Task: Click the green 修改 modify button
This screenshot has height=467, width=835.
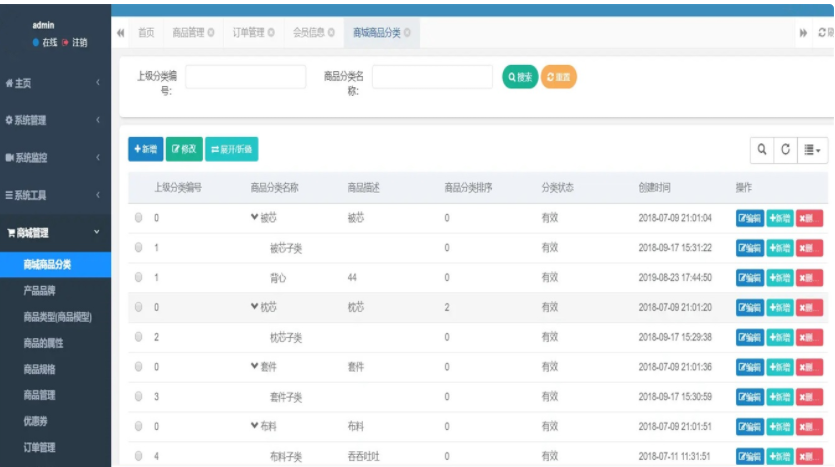Action: click(184, 149)
